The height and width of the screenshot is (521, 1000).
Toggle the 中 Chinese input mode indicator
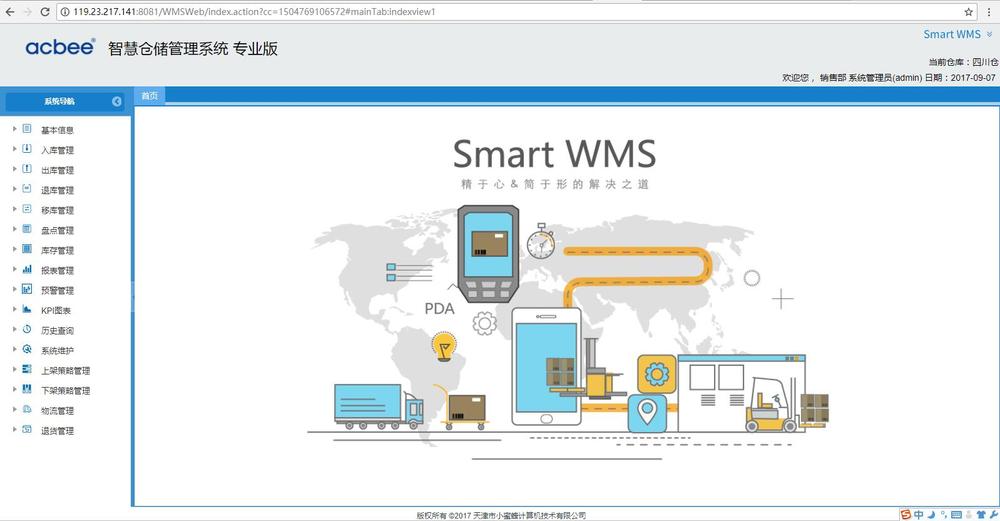[918, 514]
